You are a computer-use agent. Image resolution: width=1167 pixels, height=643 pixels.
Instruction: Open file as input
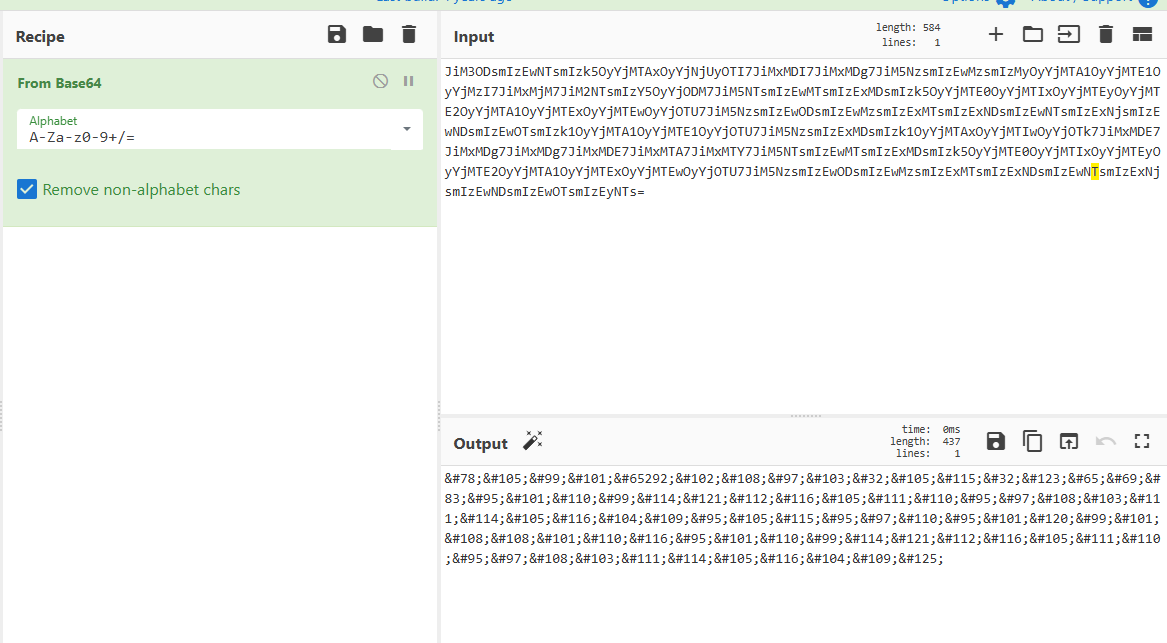(x=1069, y=35)
